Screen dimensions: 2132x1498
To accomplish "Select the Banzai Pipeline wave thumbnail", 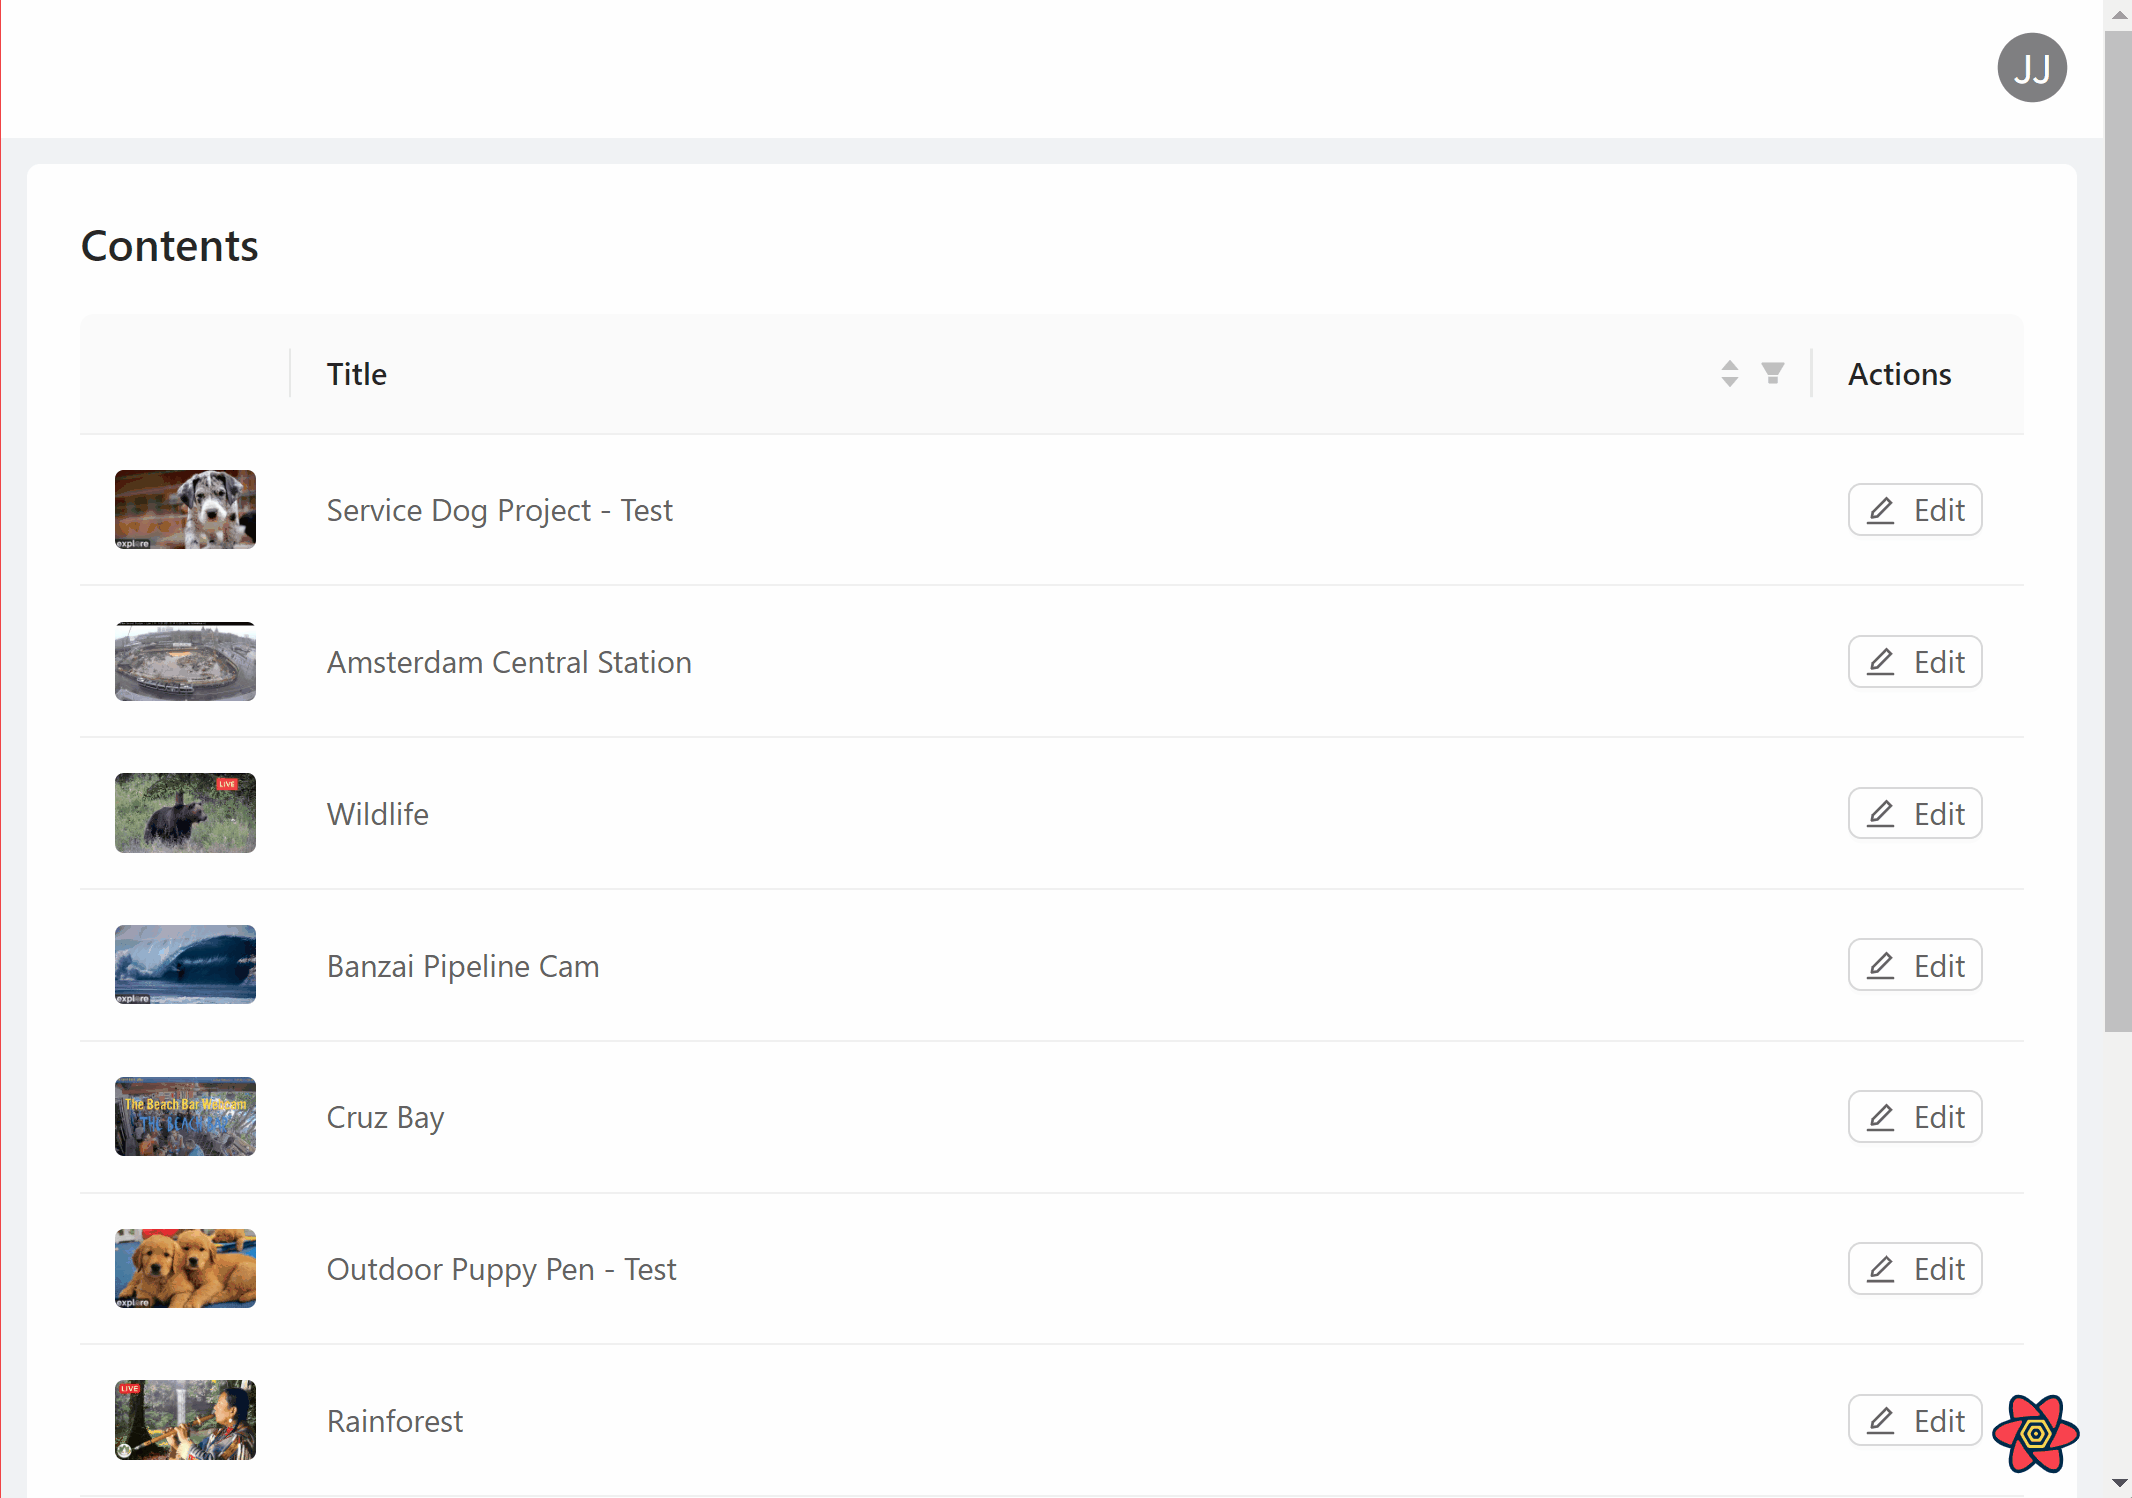I will point(185,965).
